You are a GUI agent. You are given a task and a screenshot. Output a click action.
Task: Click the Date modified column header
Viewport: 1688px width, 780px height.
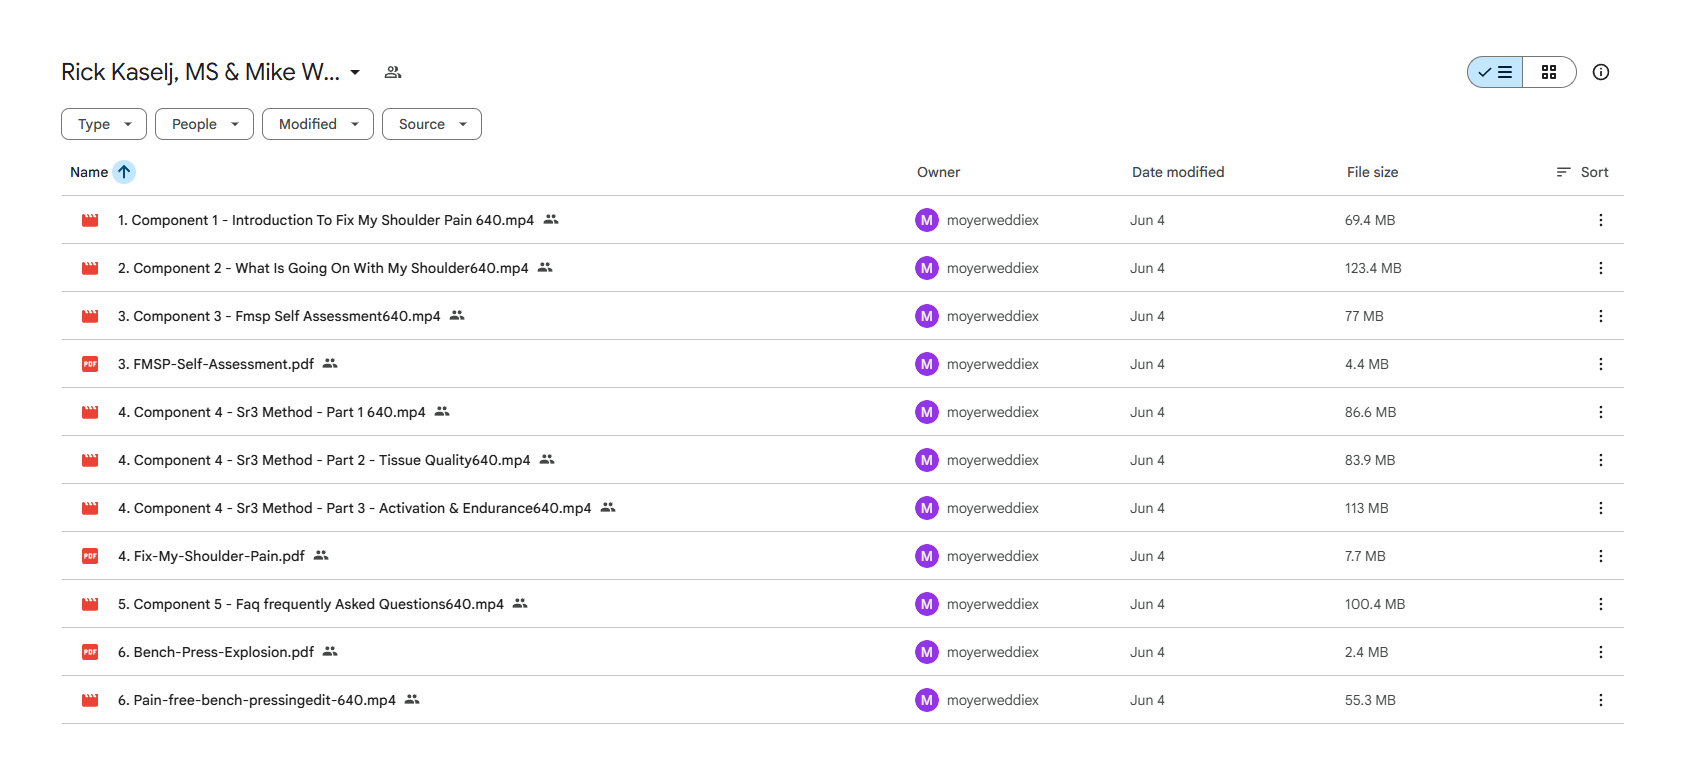coord(1178,172)
